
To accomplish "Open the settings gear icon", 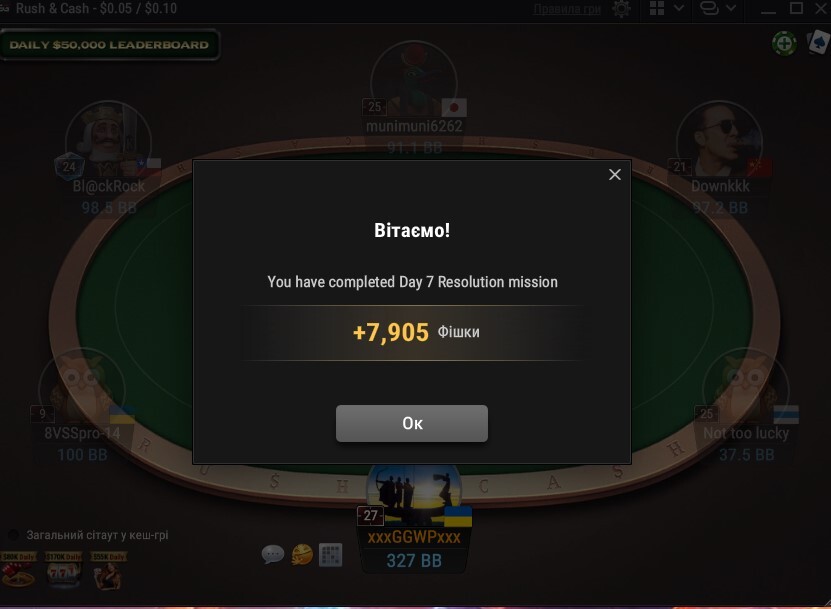I will point(621,8).
